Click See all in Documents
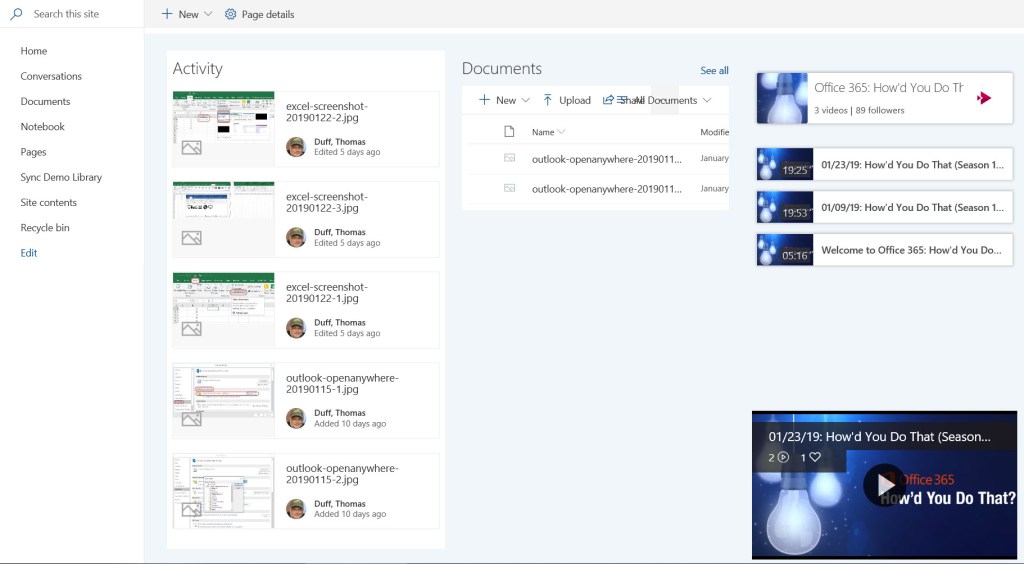 [x=714, y=70]
